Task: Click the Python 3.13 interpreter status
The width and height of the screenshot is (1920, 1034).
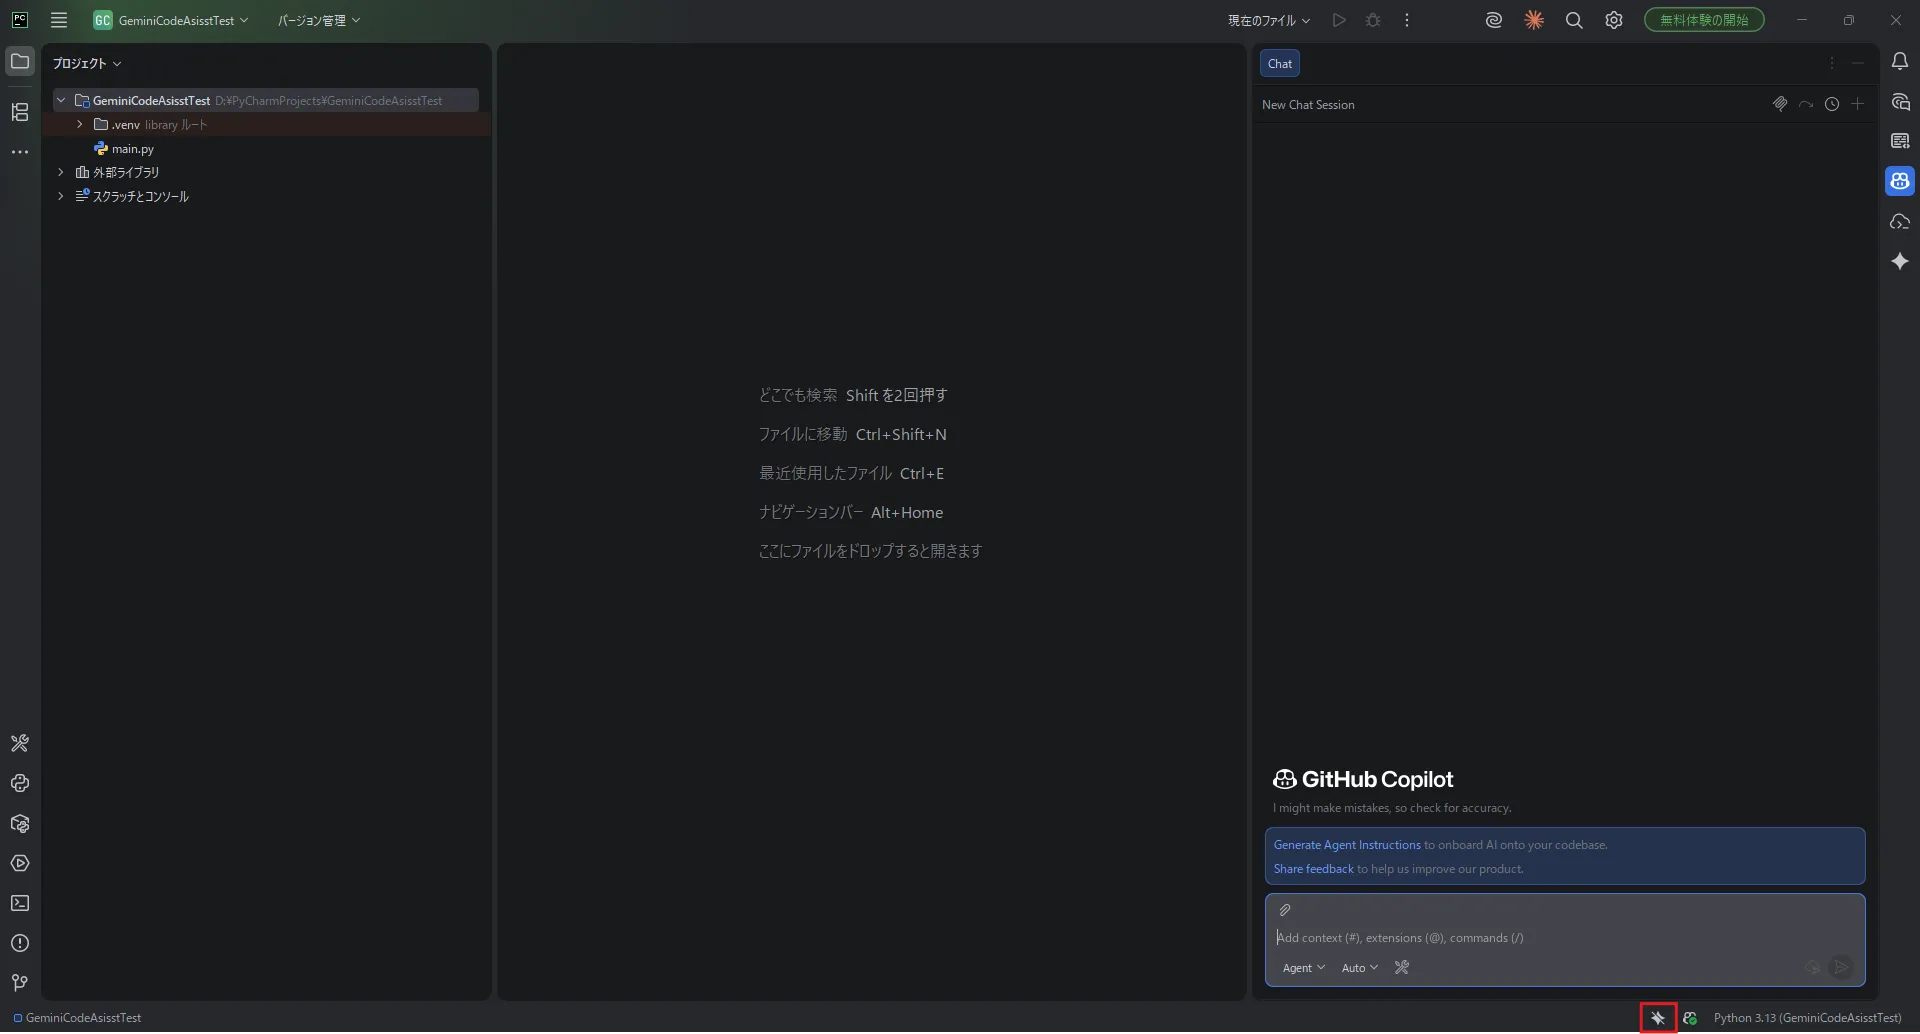Action: (x=1807, y=1019)
